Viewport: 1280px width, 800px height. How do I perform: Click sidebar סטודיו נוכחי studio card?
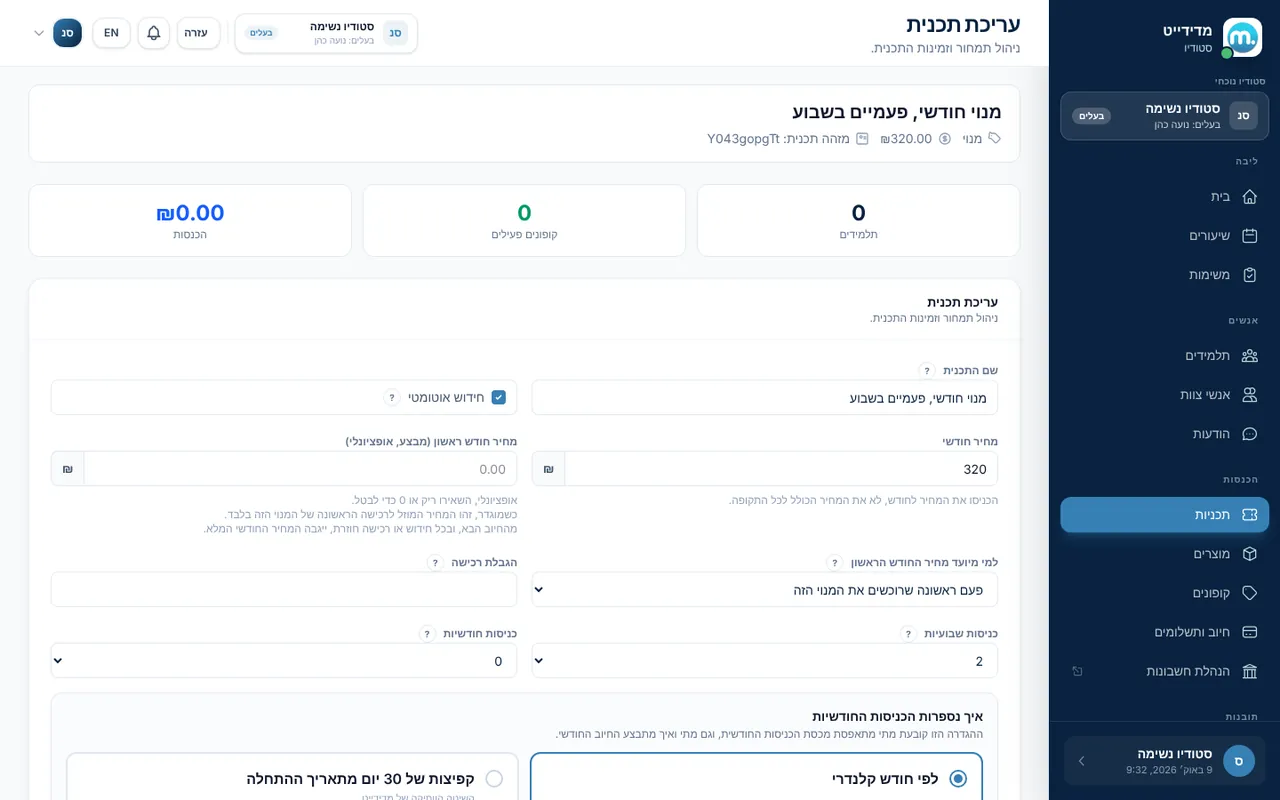[x=1164, y=116]
